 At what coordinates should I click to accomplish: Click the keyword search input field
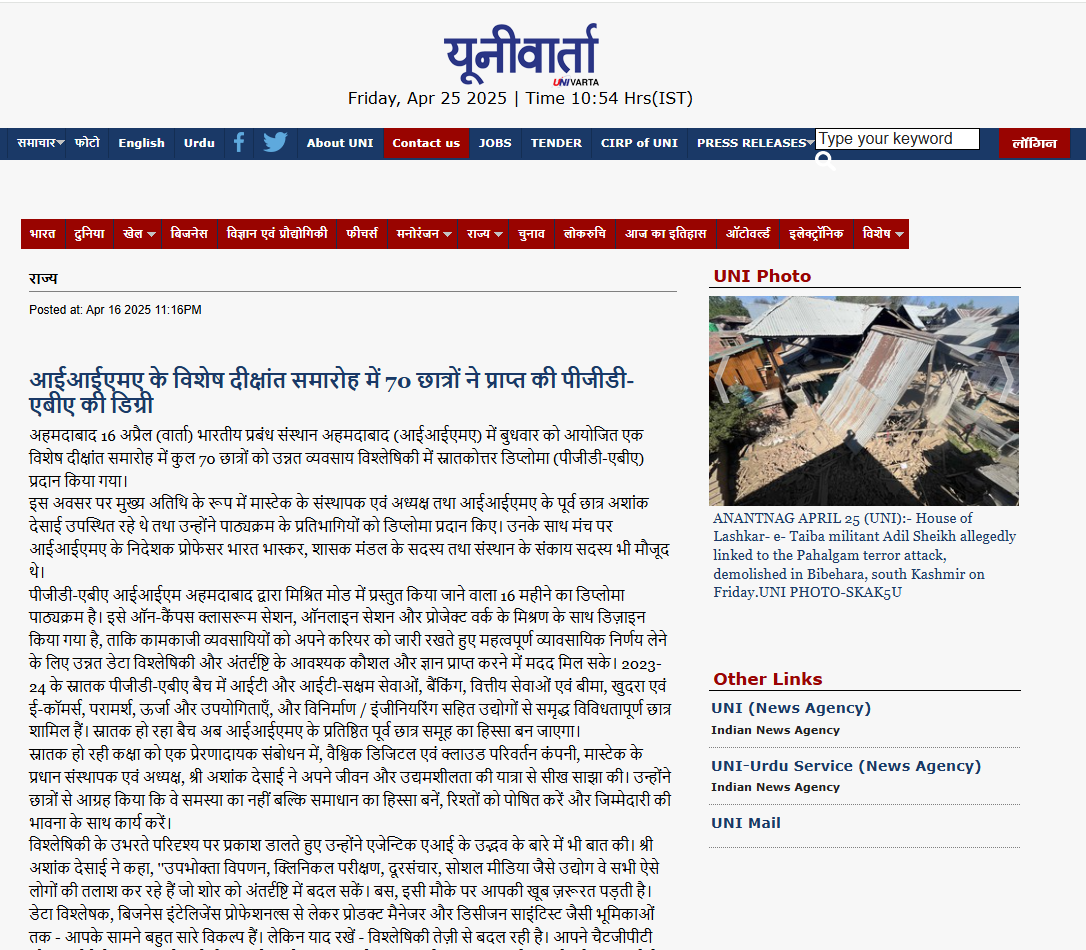(x=896, y=138)
